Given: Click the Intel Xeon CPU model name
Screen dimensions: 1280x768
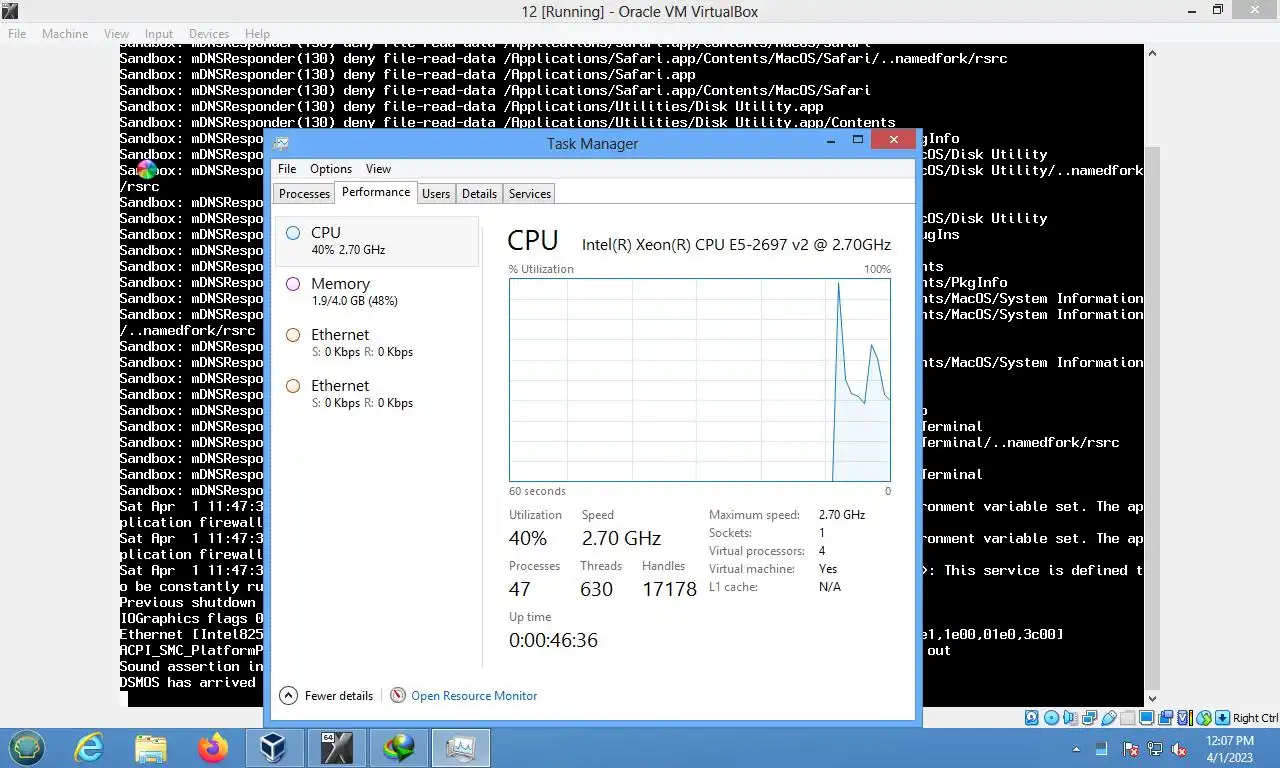Looking at the screenshot, I should [x=736, y=244].
